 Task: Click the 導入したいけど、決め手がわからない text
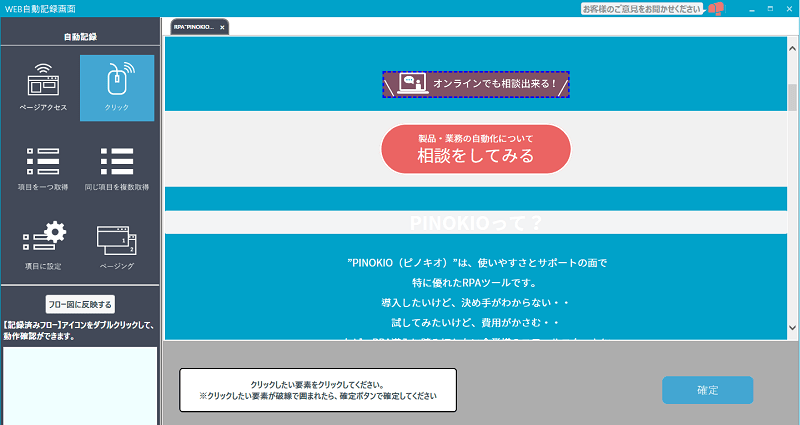[475, 303]
